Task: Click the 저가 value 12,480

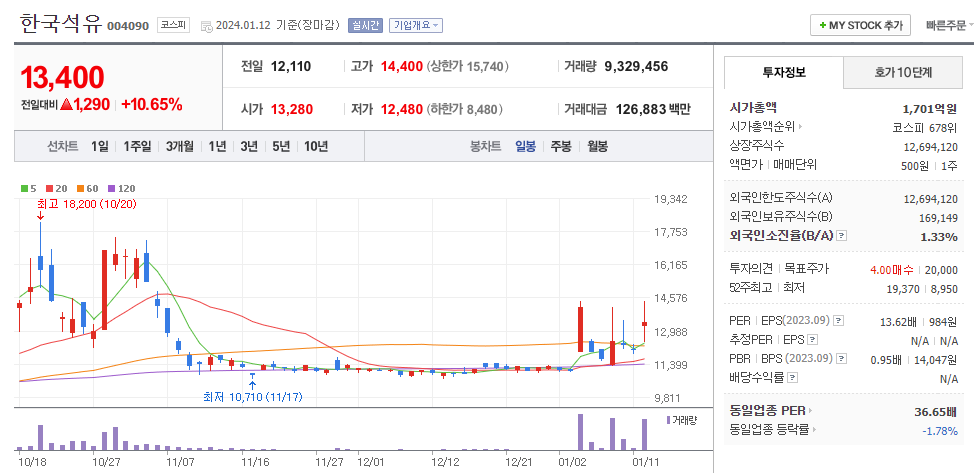Action: coord(402,110)
